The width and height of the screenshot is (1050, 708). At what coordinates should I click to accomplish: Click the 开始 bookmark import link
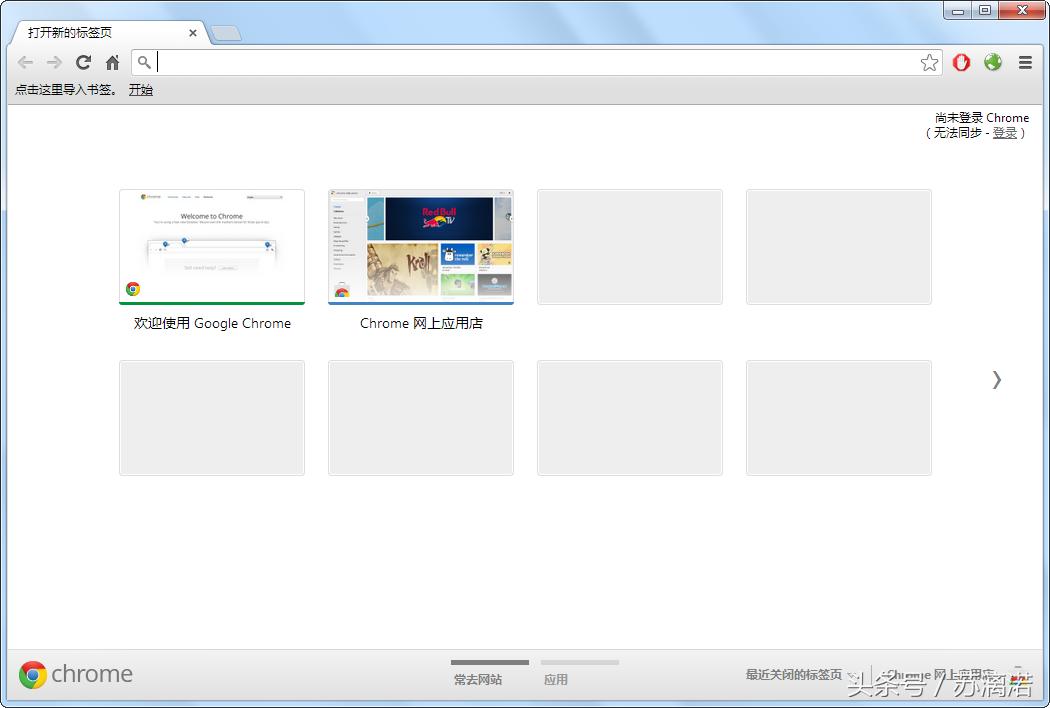[141, 90]
